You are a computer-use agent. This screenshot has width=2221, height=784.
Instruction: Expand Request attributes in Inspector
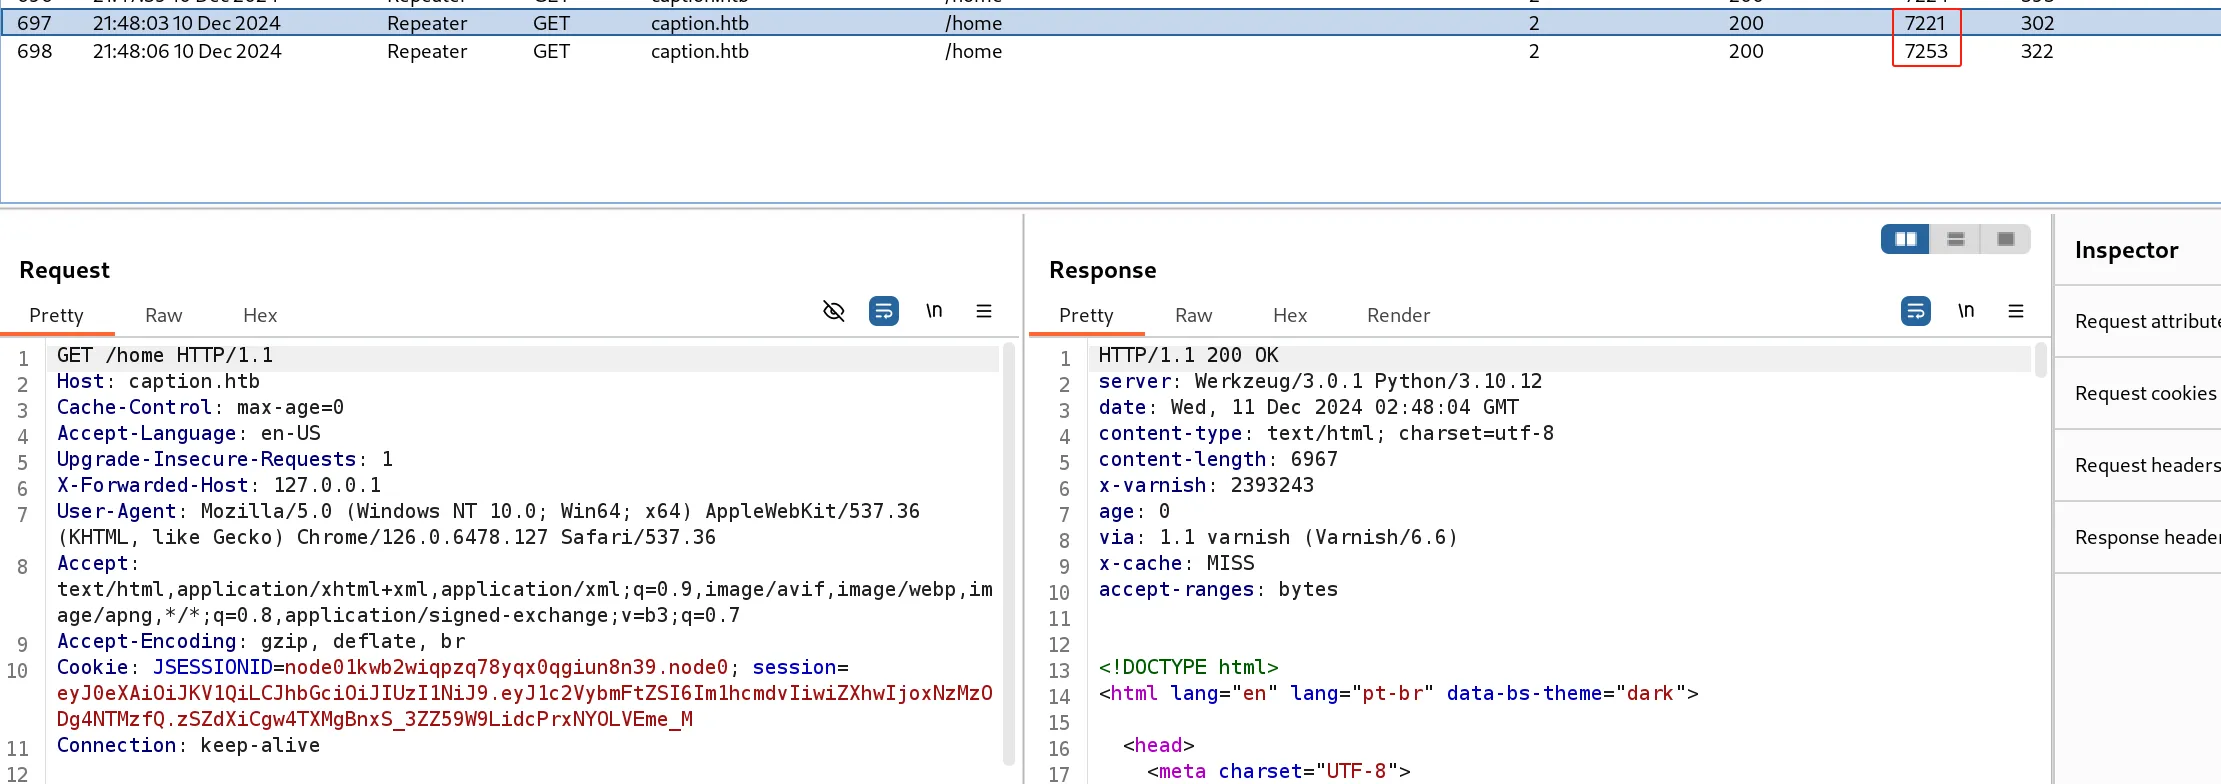point(2138,321)
